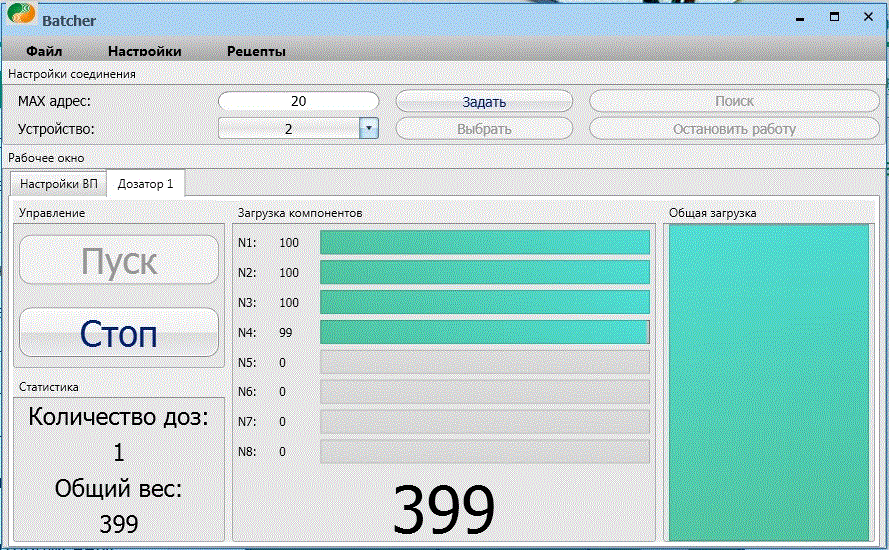Minimize the Batcher window
The image size is (889, 550).
click(x=800, y=18)
